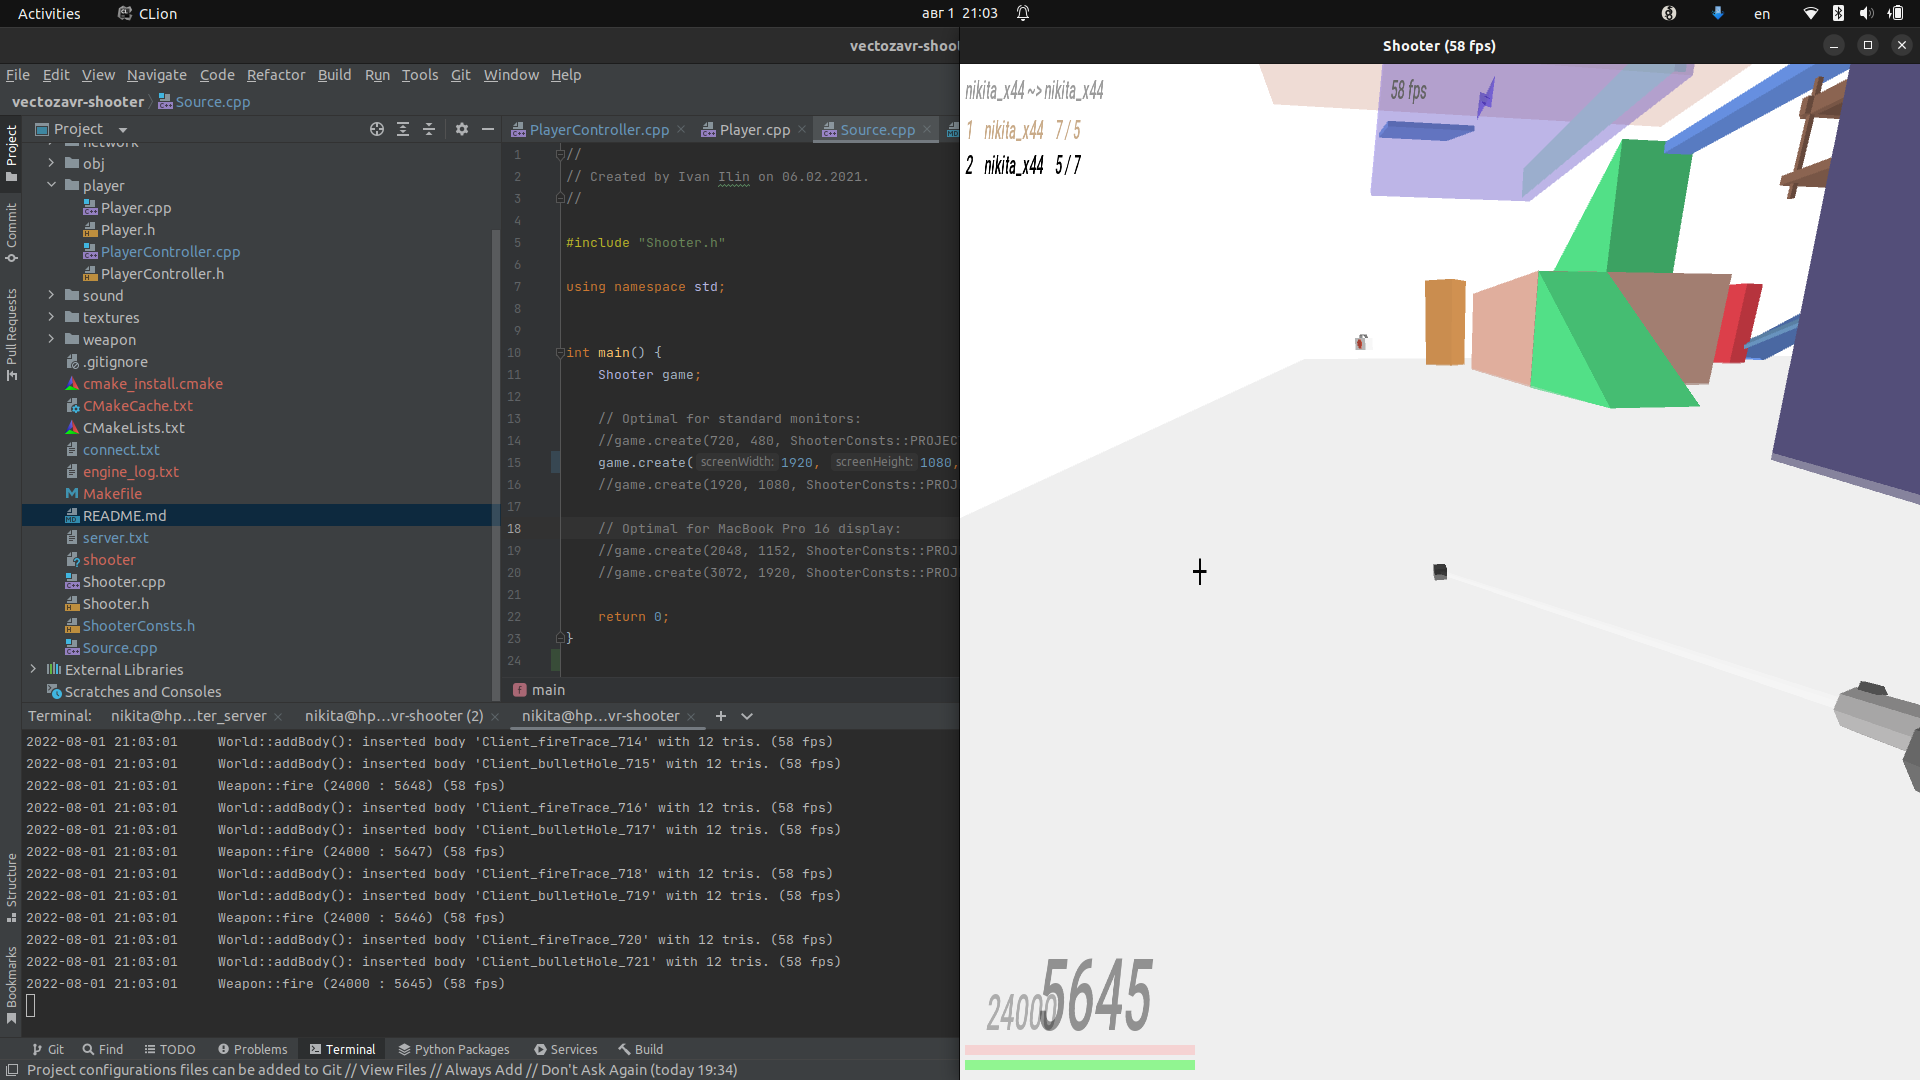Expand the weapon folder

(x=51, y=339)
